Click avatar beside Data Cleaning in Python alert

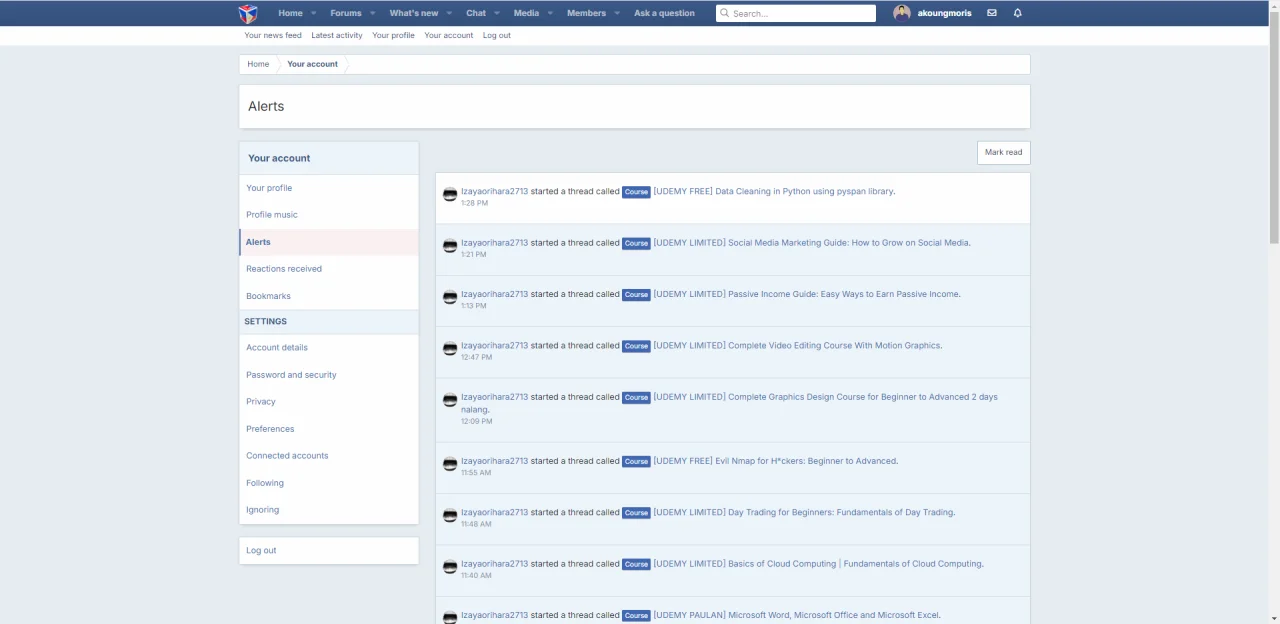click(450, 194)
